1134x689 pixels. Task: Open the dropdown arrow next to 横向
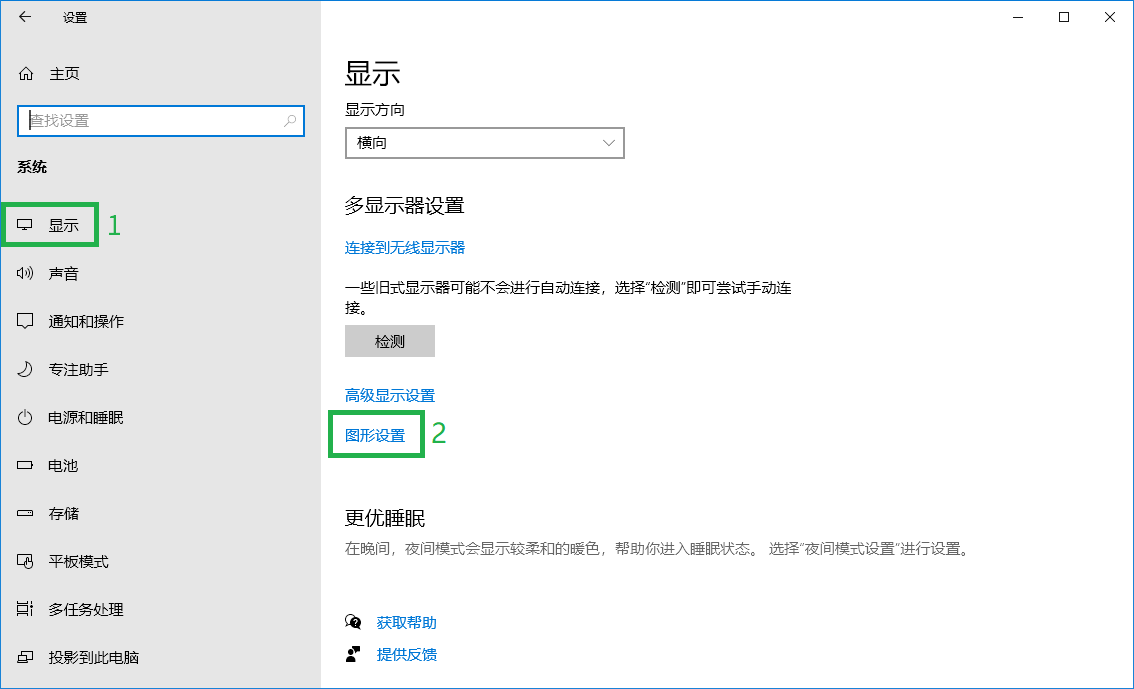[x=608, y=143]
